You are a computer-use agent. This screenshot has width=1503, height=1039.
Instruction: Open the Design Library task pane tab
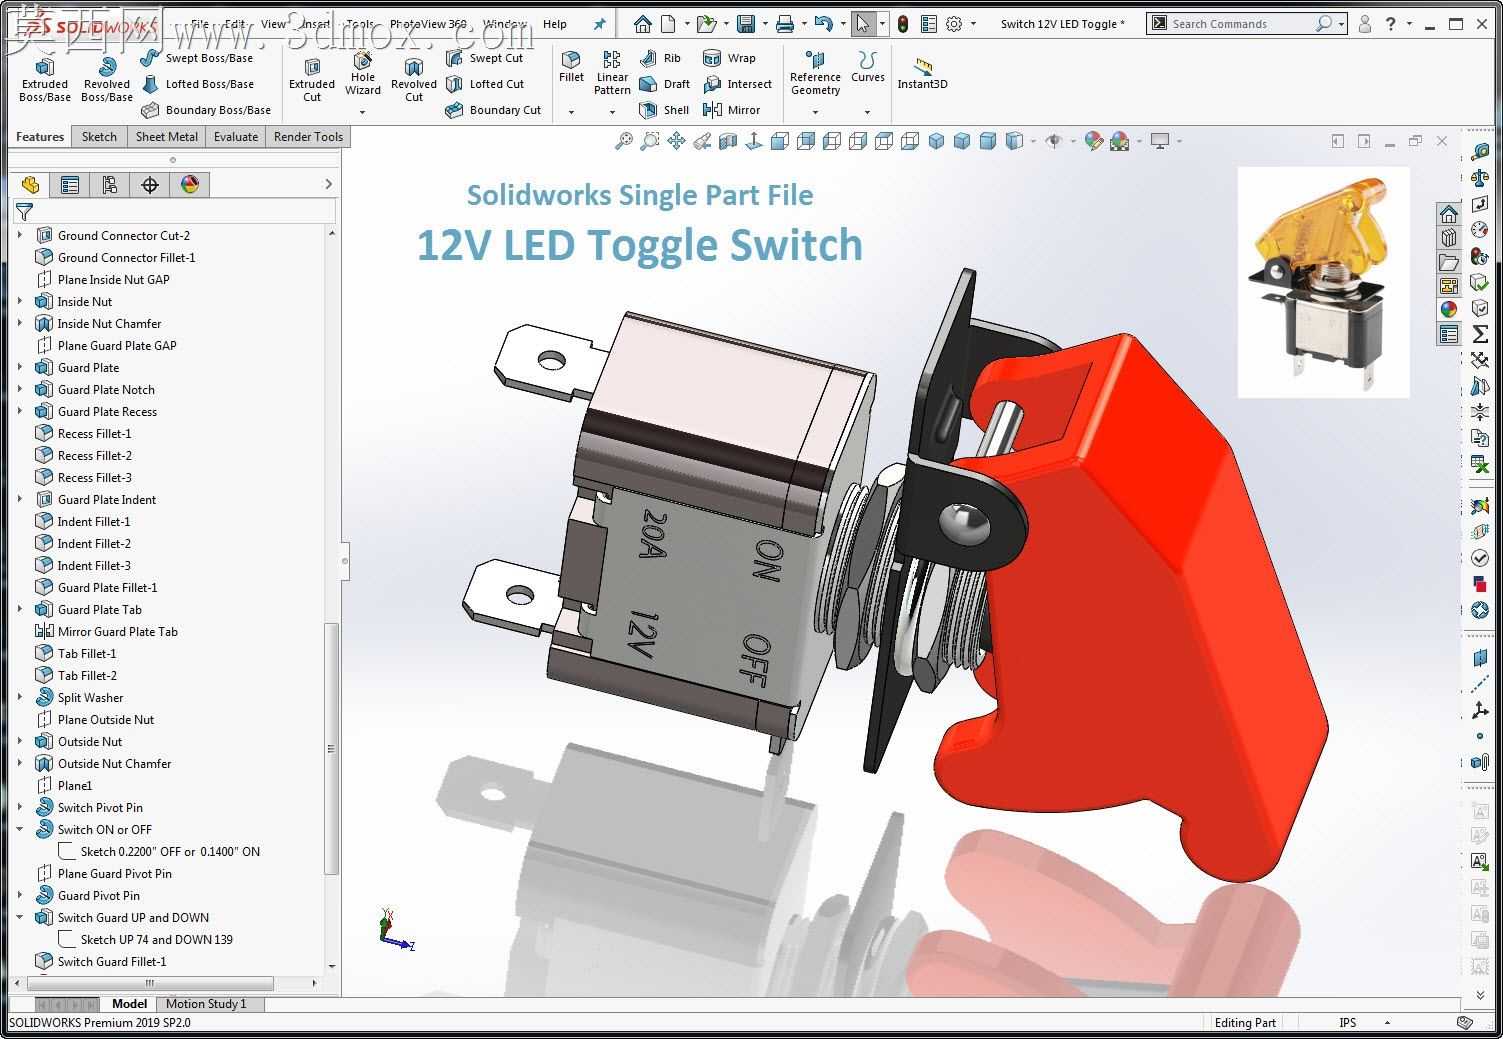[x=1449, y=237]
